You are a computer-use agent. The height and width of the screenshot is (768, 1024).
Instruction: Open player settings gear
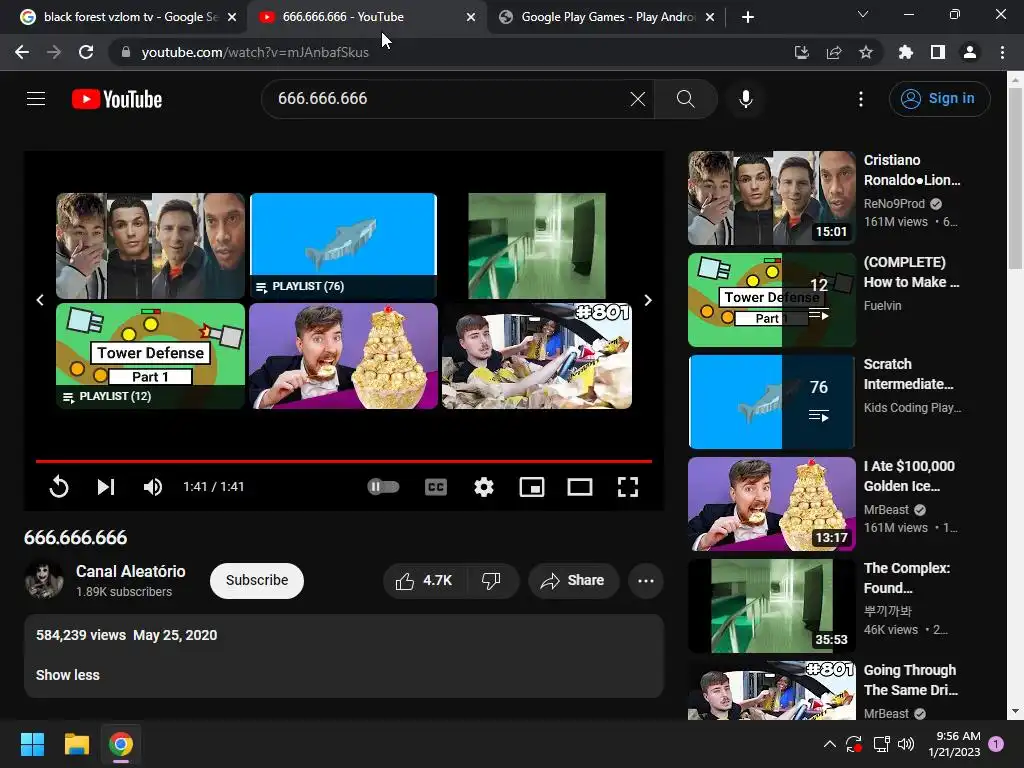point(484,487)
